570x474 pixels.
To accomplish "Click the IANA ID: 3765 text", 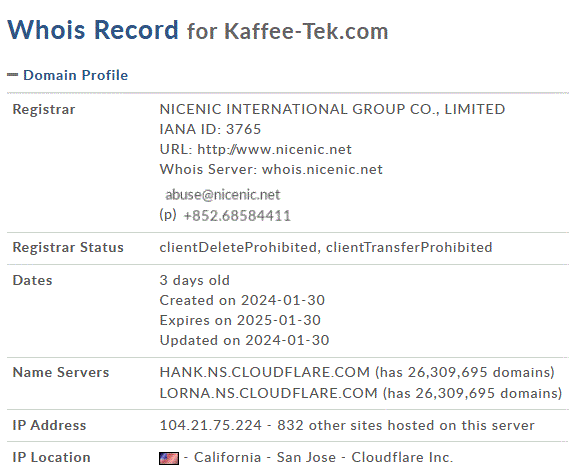I will click(210, 129).
